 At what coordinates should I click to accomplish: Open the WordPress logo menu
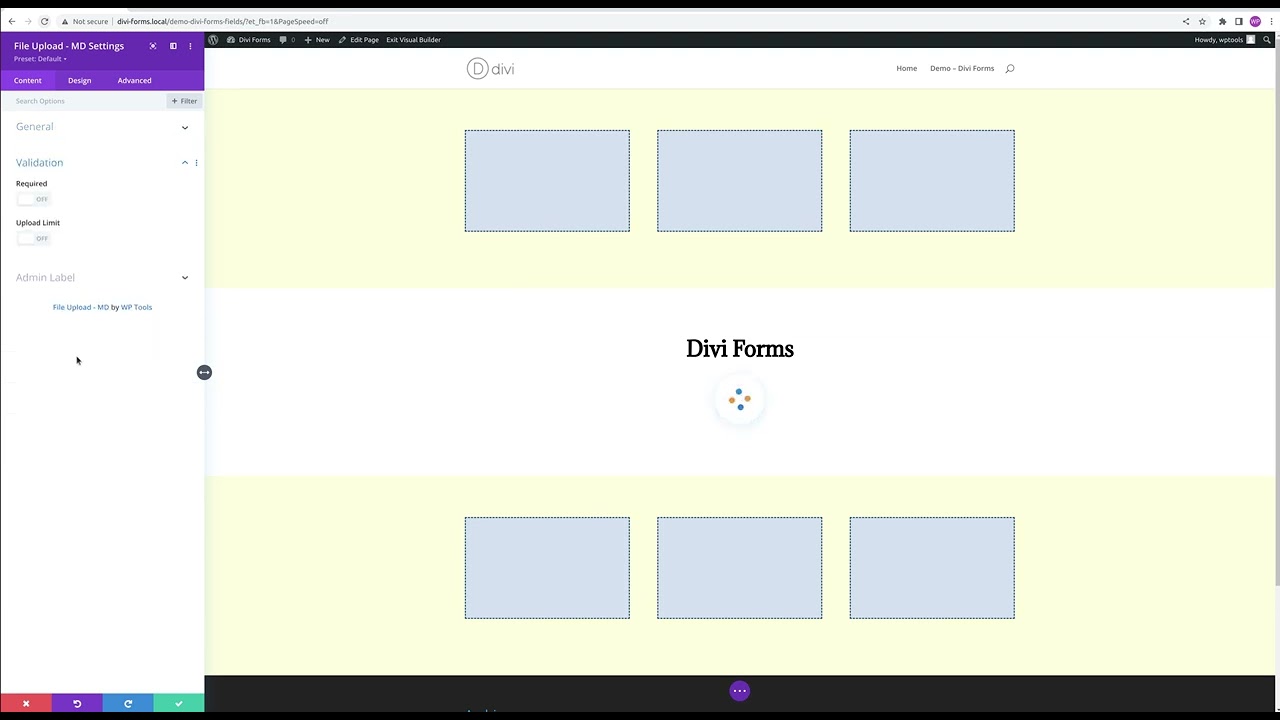(213, 40)
